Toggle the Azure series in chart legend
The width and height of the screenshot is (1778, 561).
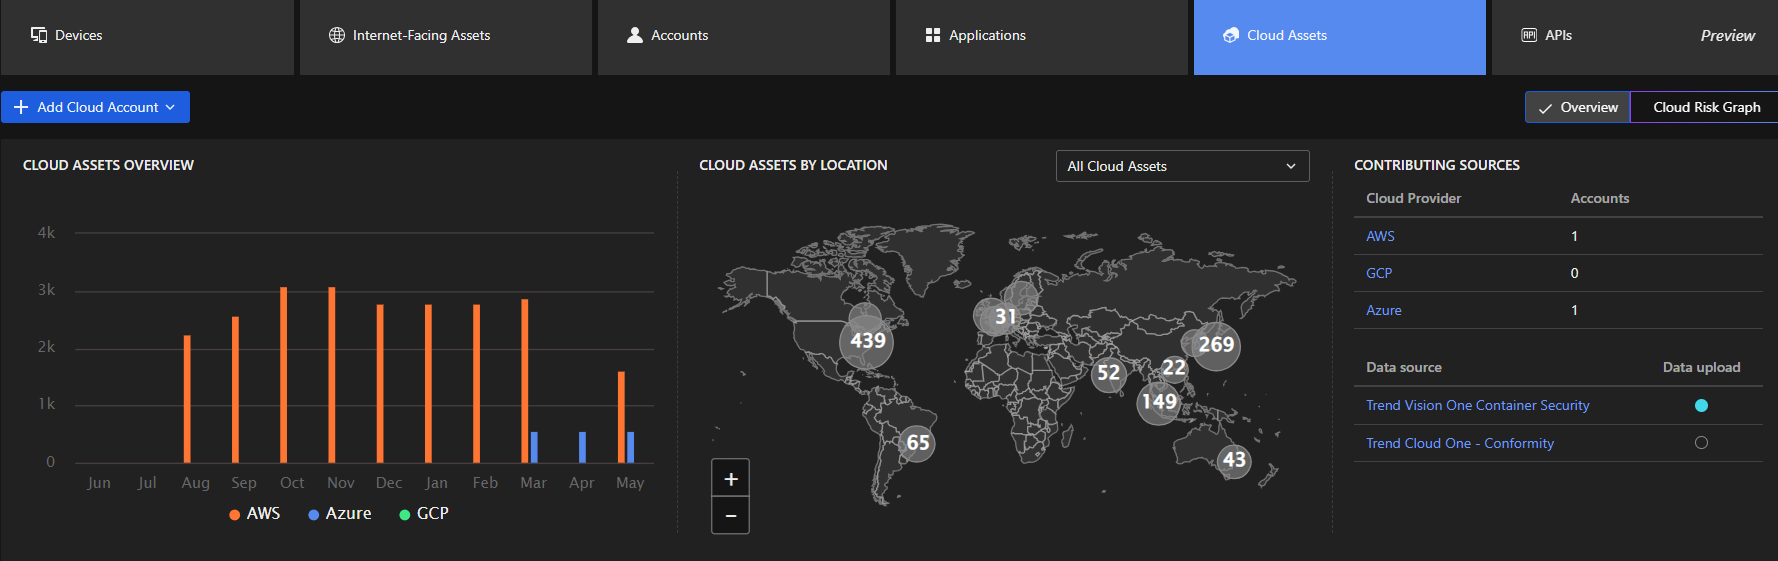[340, 514]
